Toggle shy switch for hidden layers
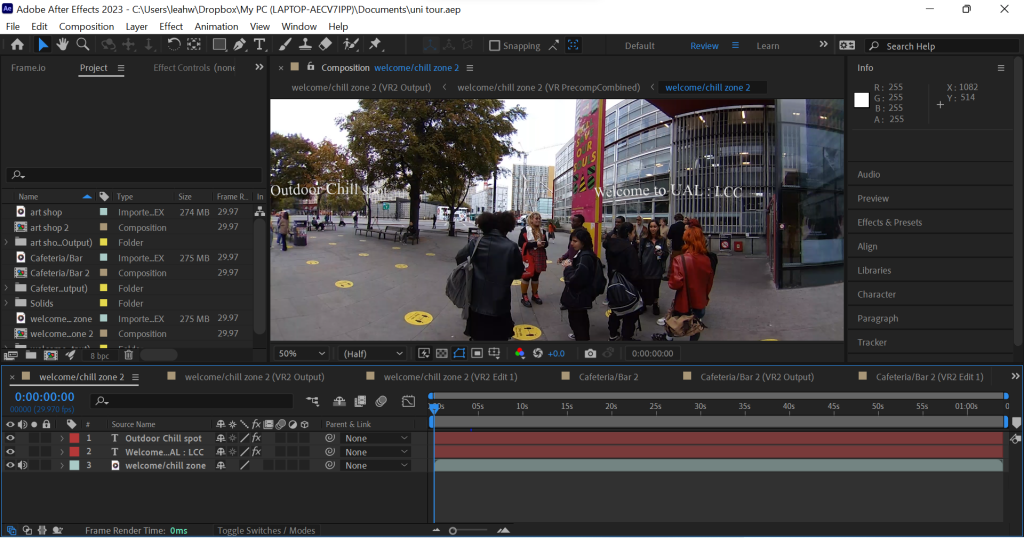1024x538 pixels. click(339, 401)
